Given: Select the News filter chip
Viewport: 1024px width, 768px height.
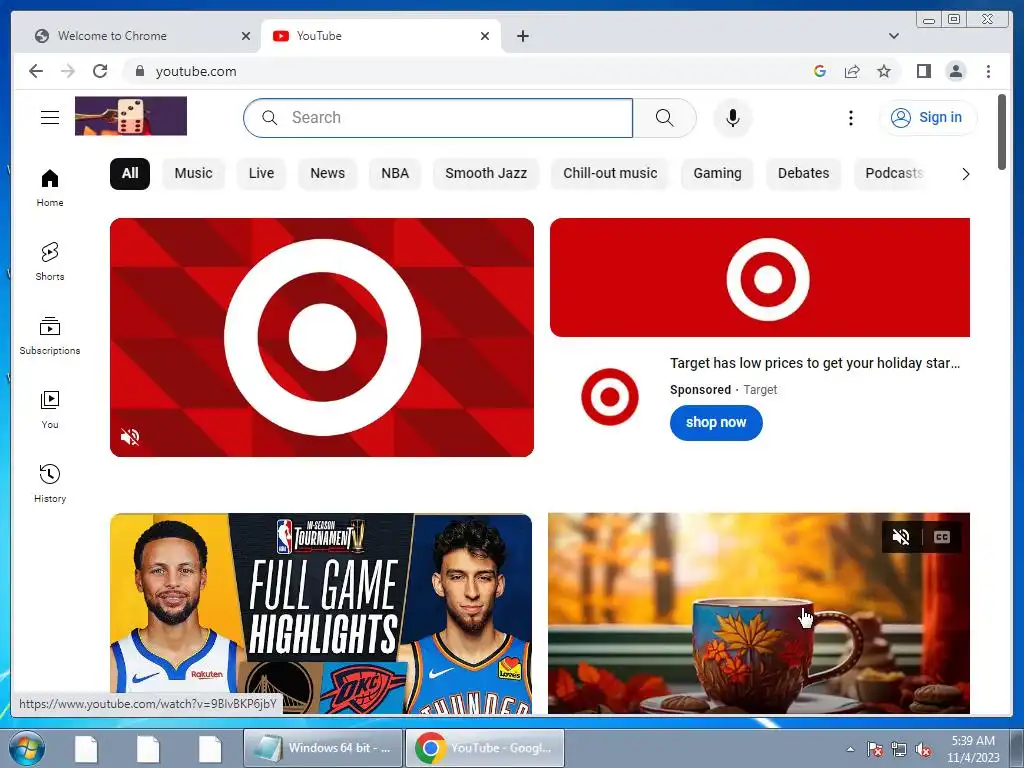Looking at the screenshot, I should pos(327,174).
